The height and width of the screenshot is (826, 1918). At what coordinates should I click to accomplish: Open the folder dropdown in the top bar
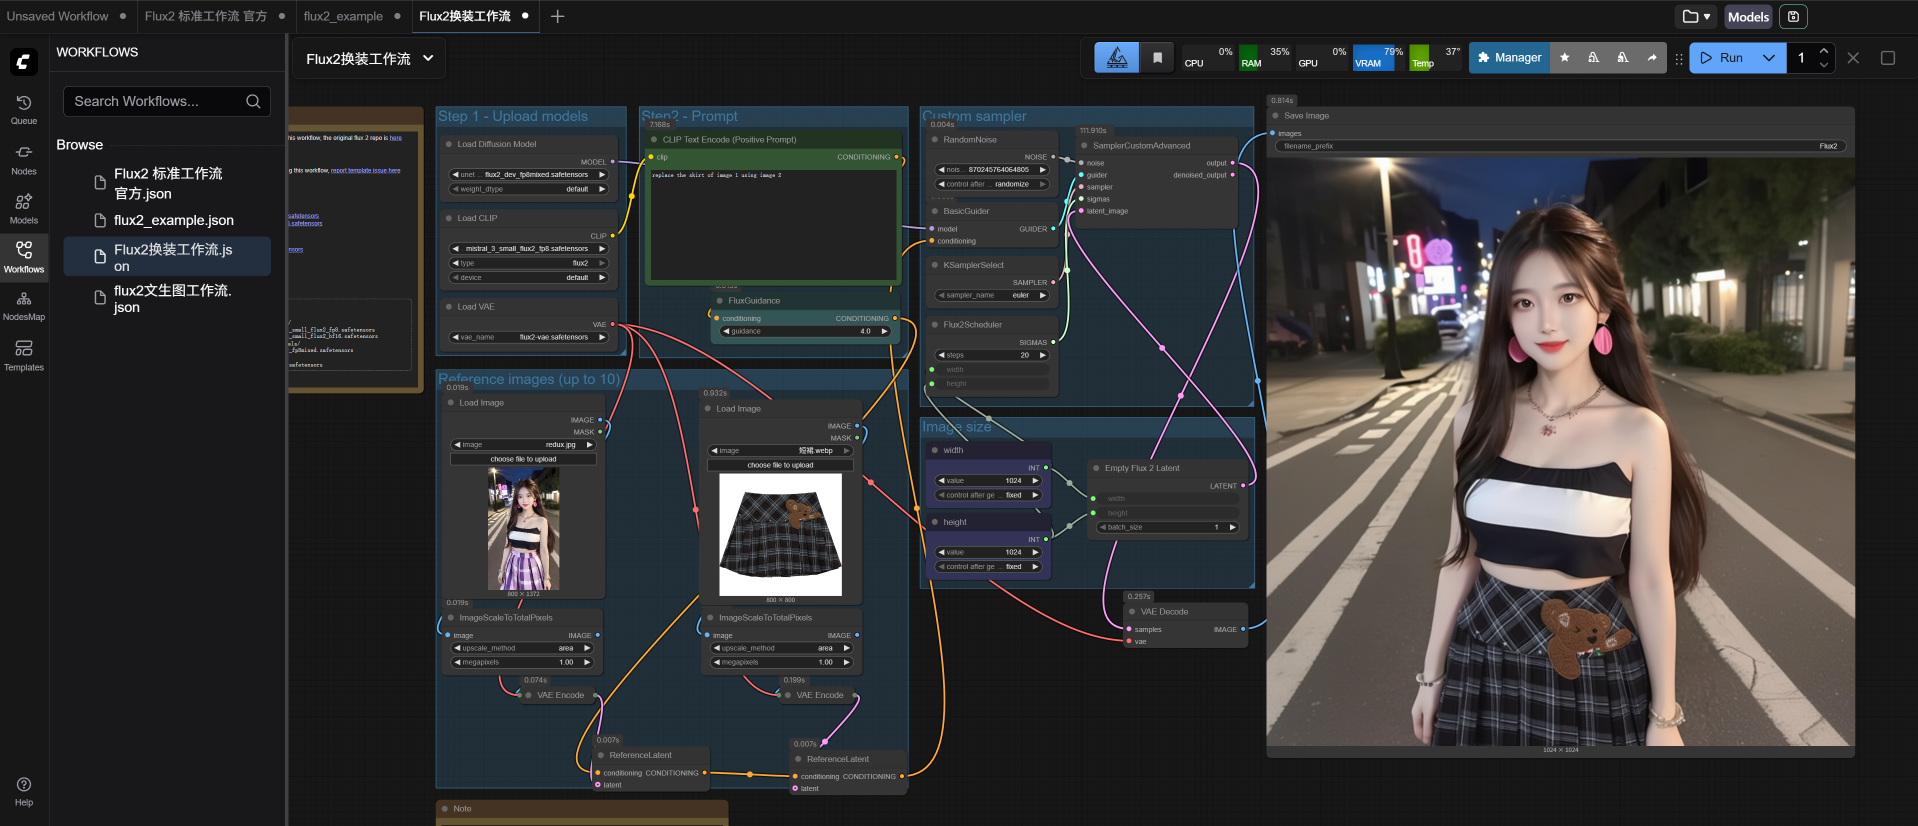click(1696, 17)
